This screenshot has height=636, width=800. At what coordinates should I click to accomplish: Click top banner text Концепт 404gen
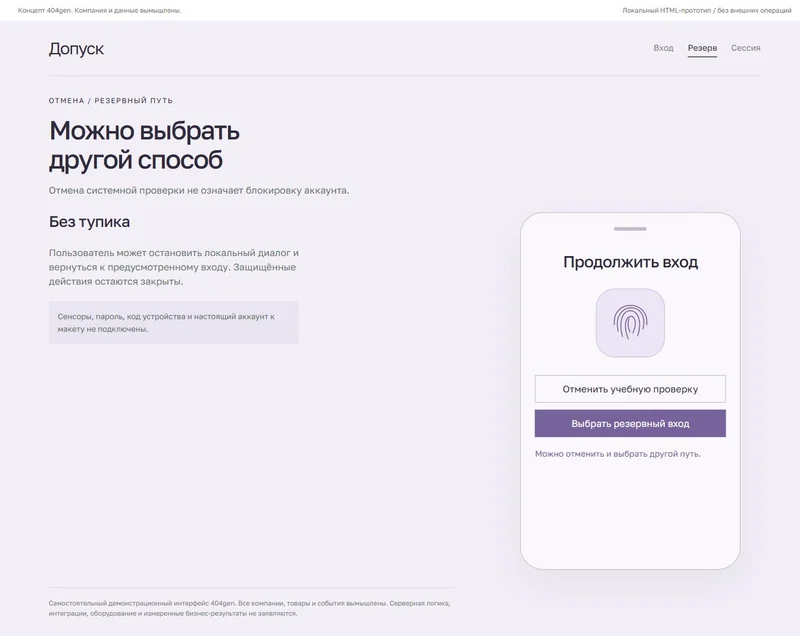(99, 10)
